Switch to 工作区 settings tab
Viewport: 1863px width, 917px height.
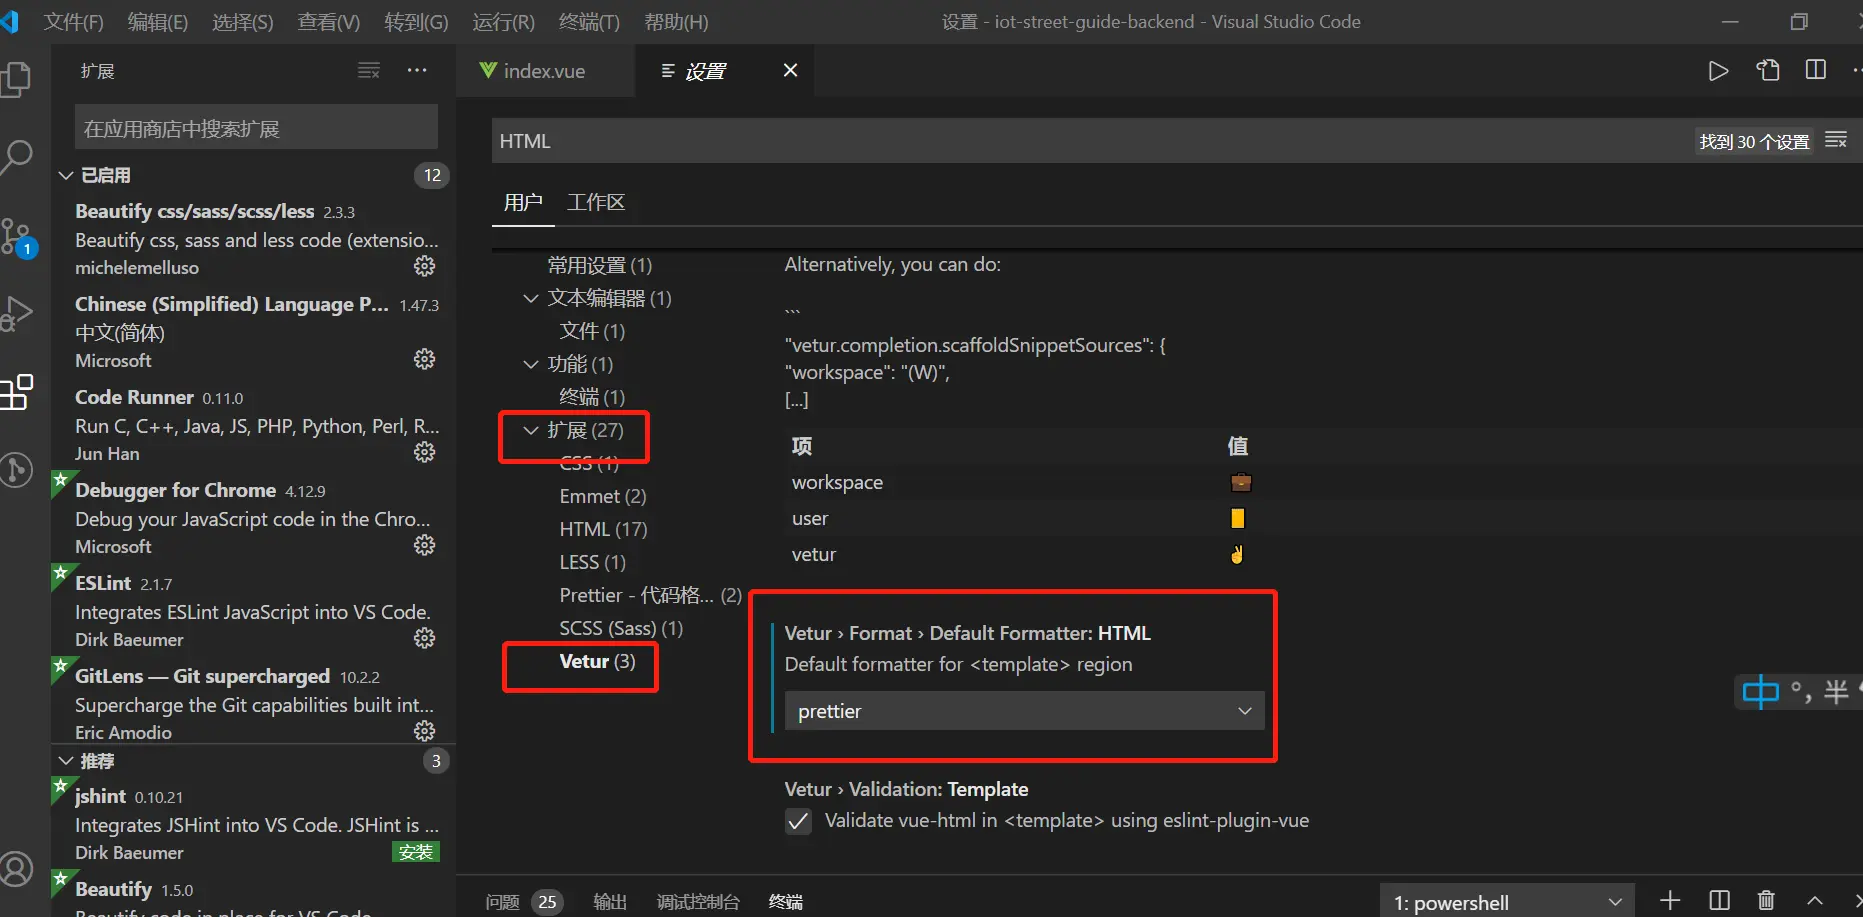[x=596, y=202]
